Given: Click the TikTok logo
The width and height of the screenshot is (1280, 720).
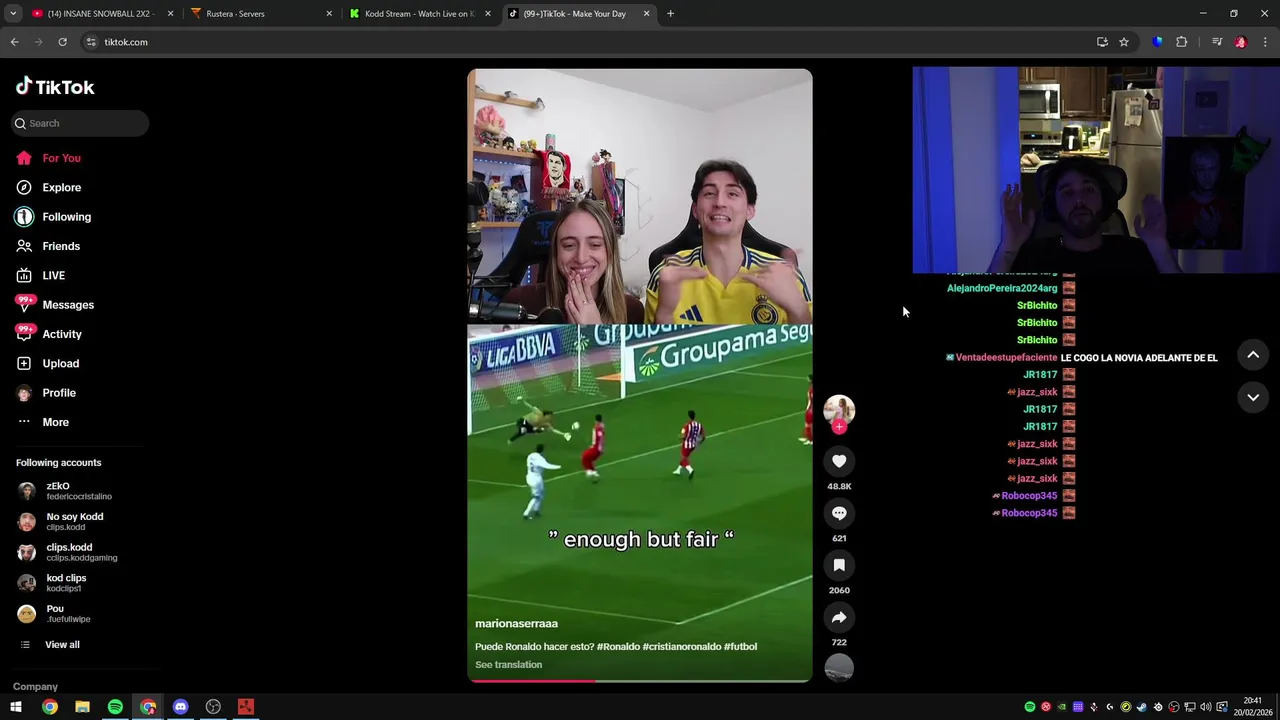Looking at the screenshot, I should (x=55, y=87).
